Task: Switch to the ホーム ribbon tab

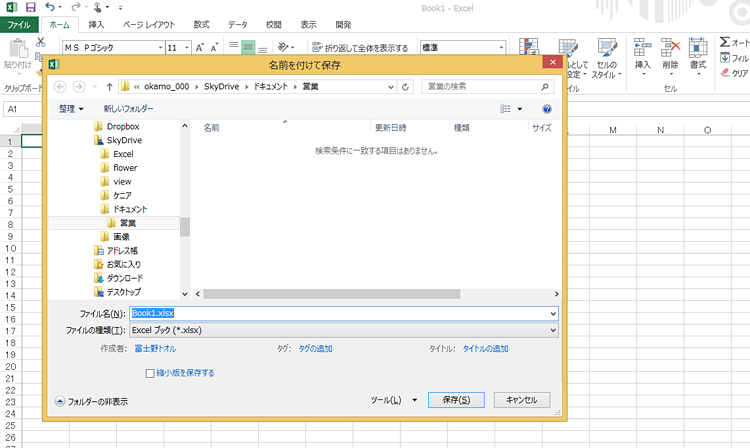Action: tap(59, 24)
